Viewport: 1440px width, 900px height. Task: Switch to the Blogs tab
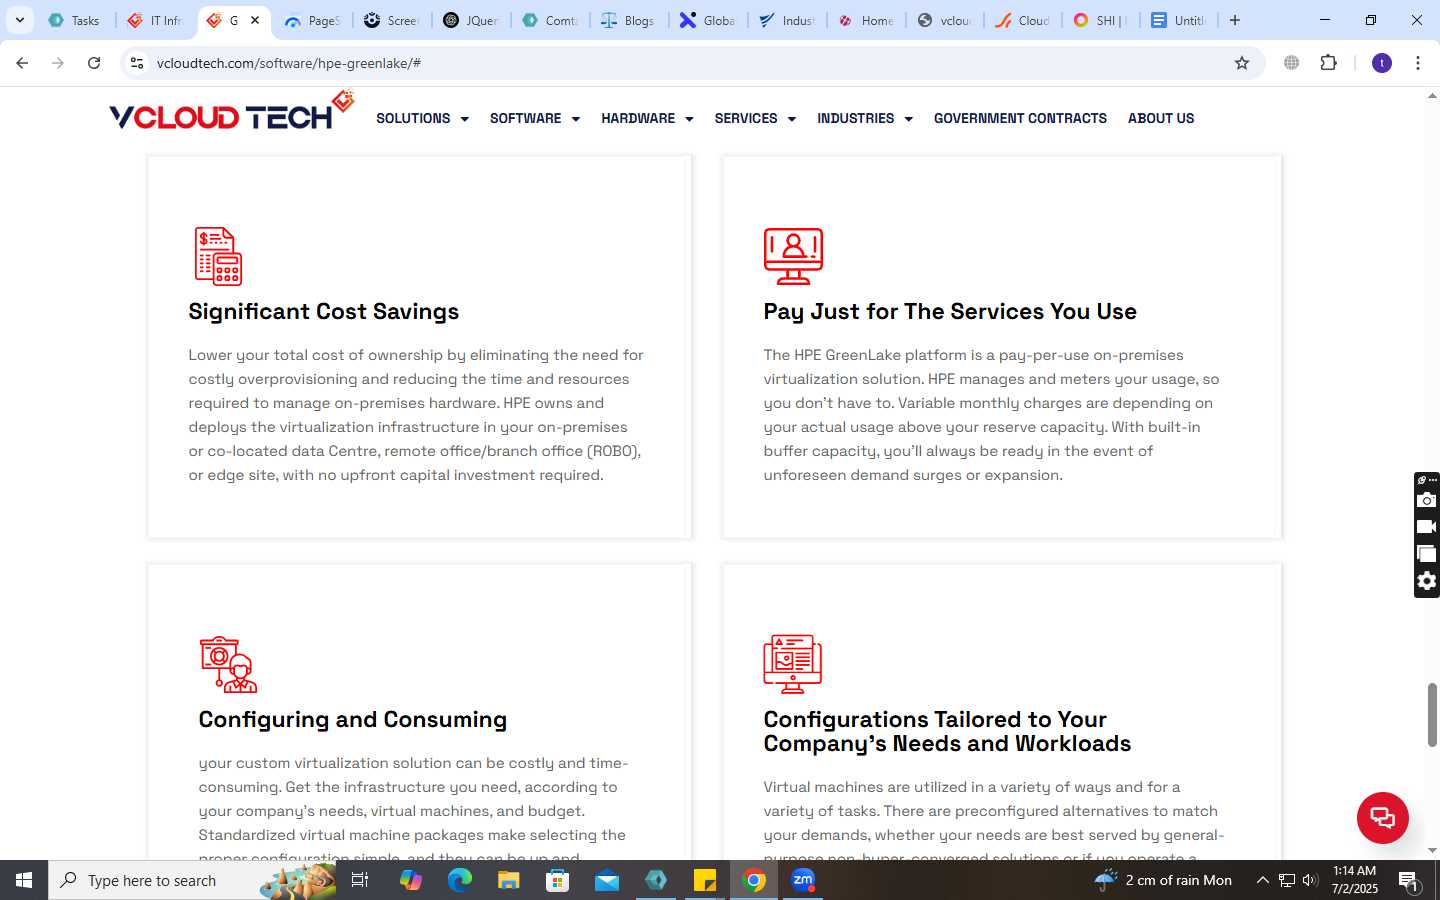point(629,20)
